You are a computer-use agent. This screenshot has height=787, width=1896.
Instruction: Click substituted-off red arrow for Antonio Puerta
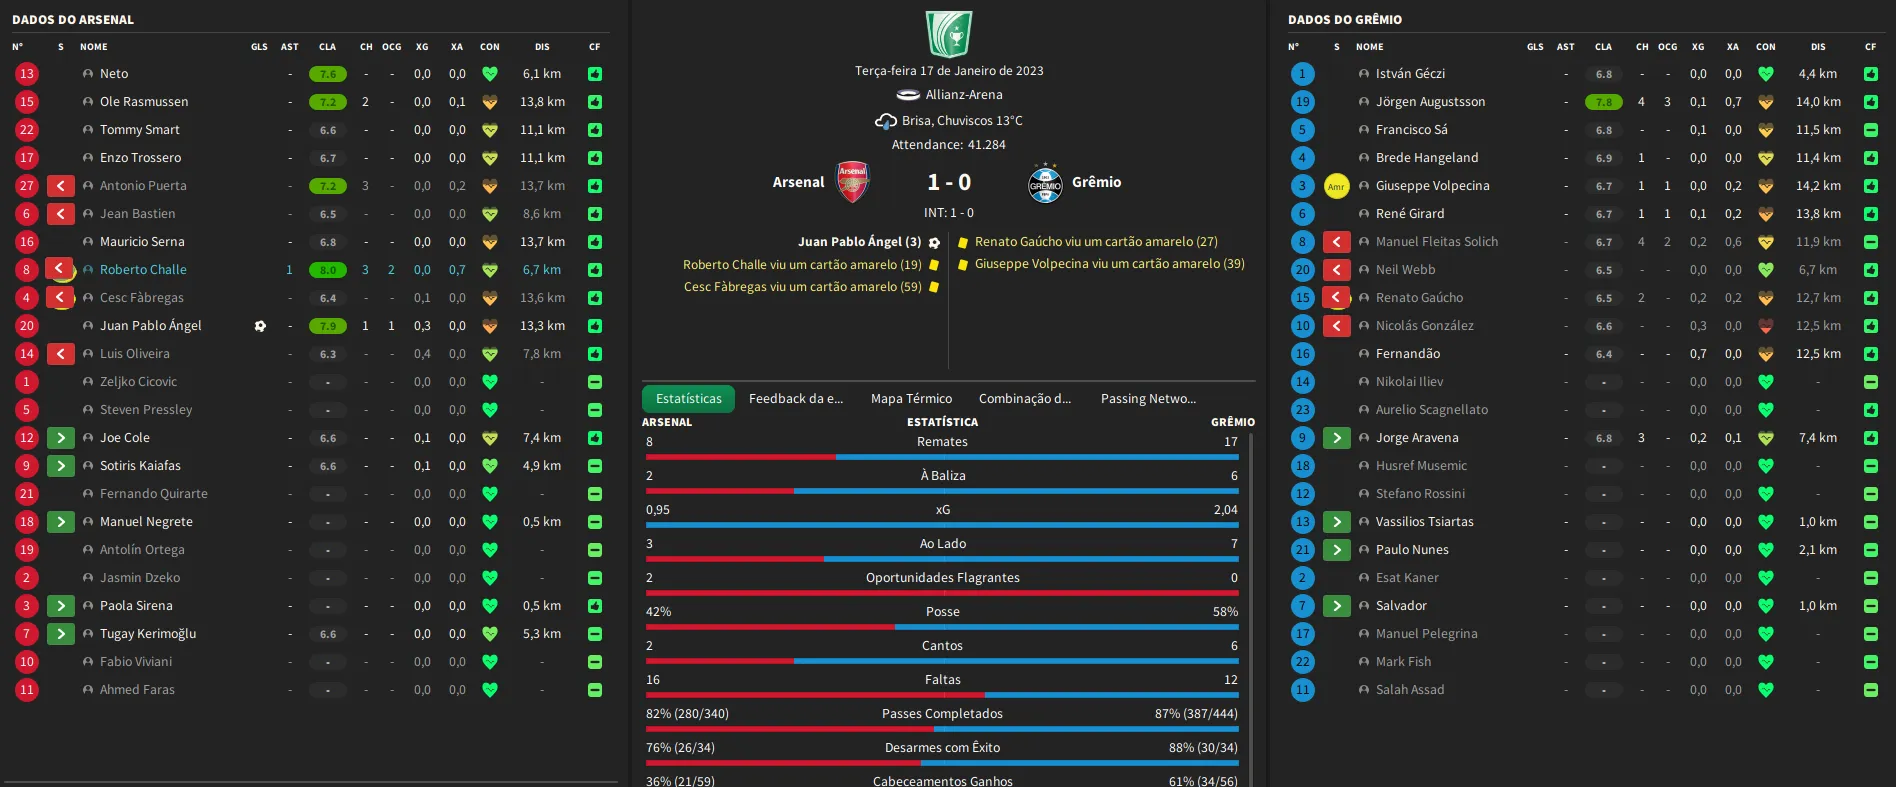(60, 186)
